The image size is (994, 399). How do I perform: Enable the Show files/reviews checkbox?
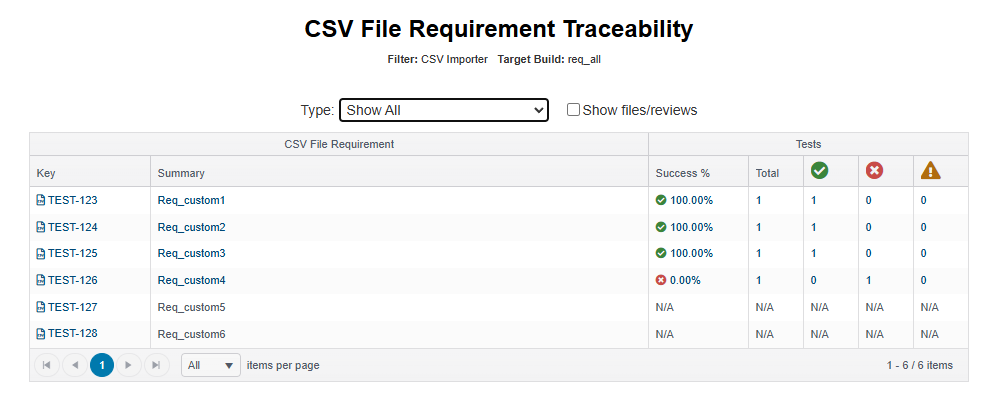(573, 110)
